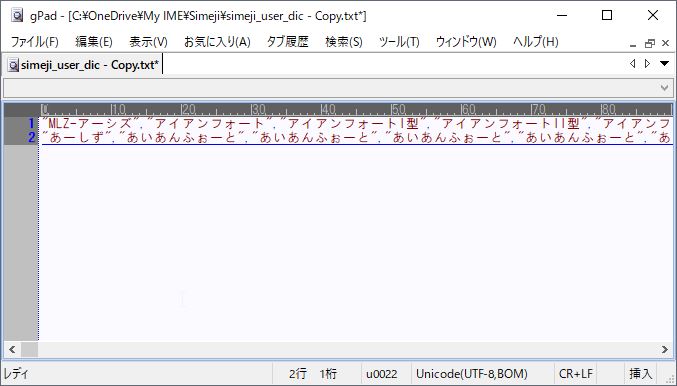Click the u0022 character code in status bar

click(x=382, y=373)
